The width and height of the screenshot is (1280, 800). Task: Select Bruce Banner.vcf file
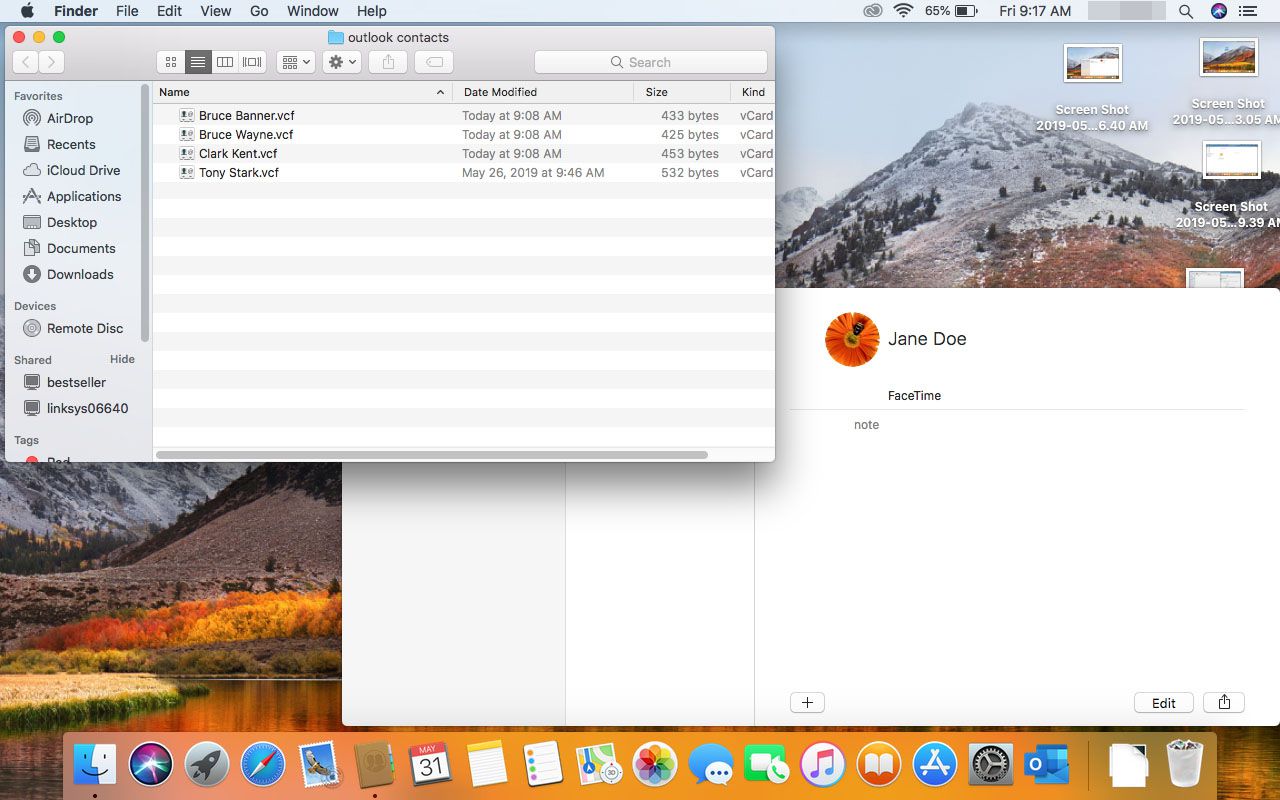(x=464, y=116)
